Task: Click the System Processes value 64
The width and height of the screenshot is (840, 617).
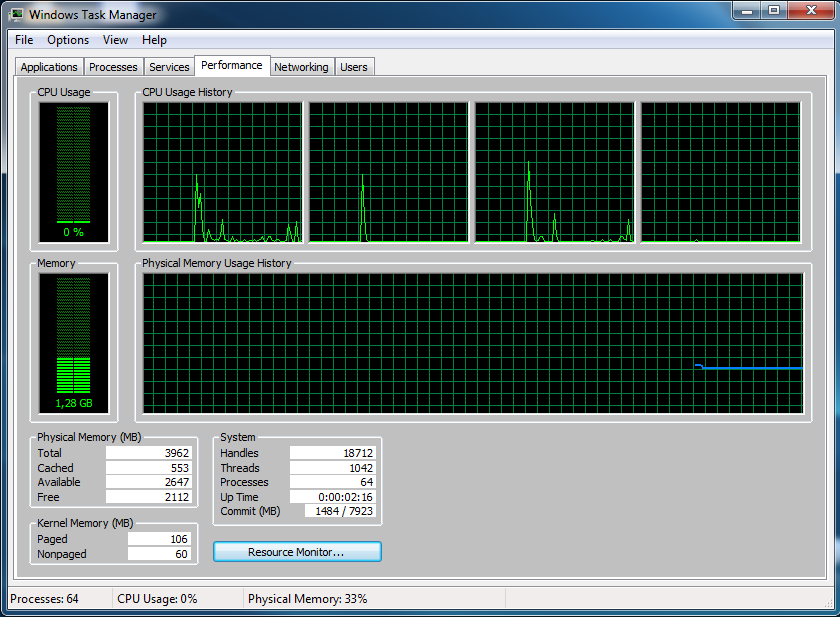Action: [333, 482]
